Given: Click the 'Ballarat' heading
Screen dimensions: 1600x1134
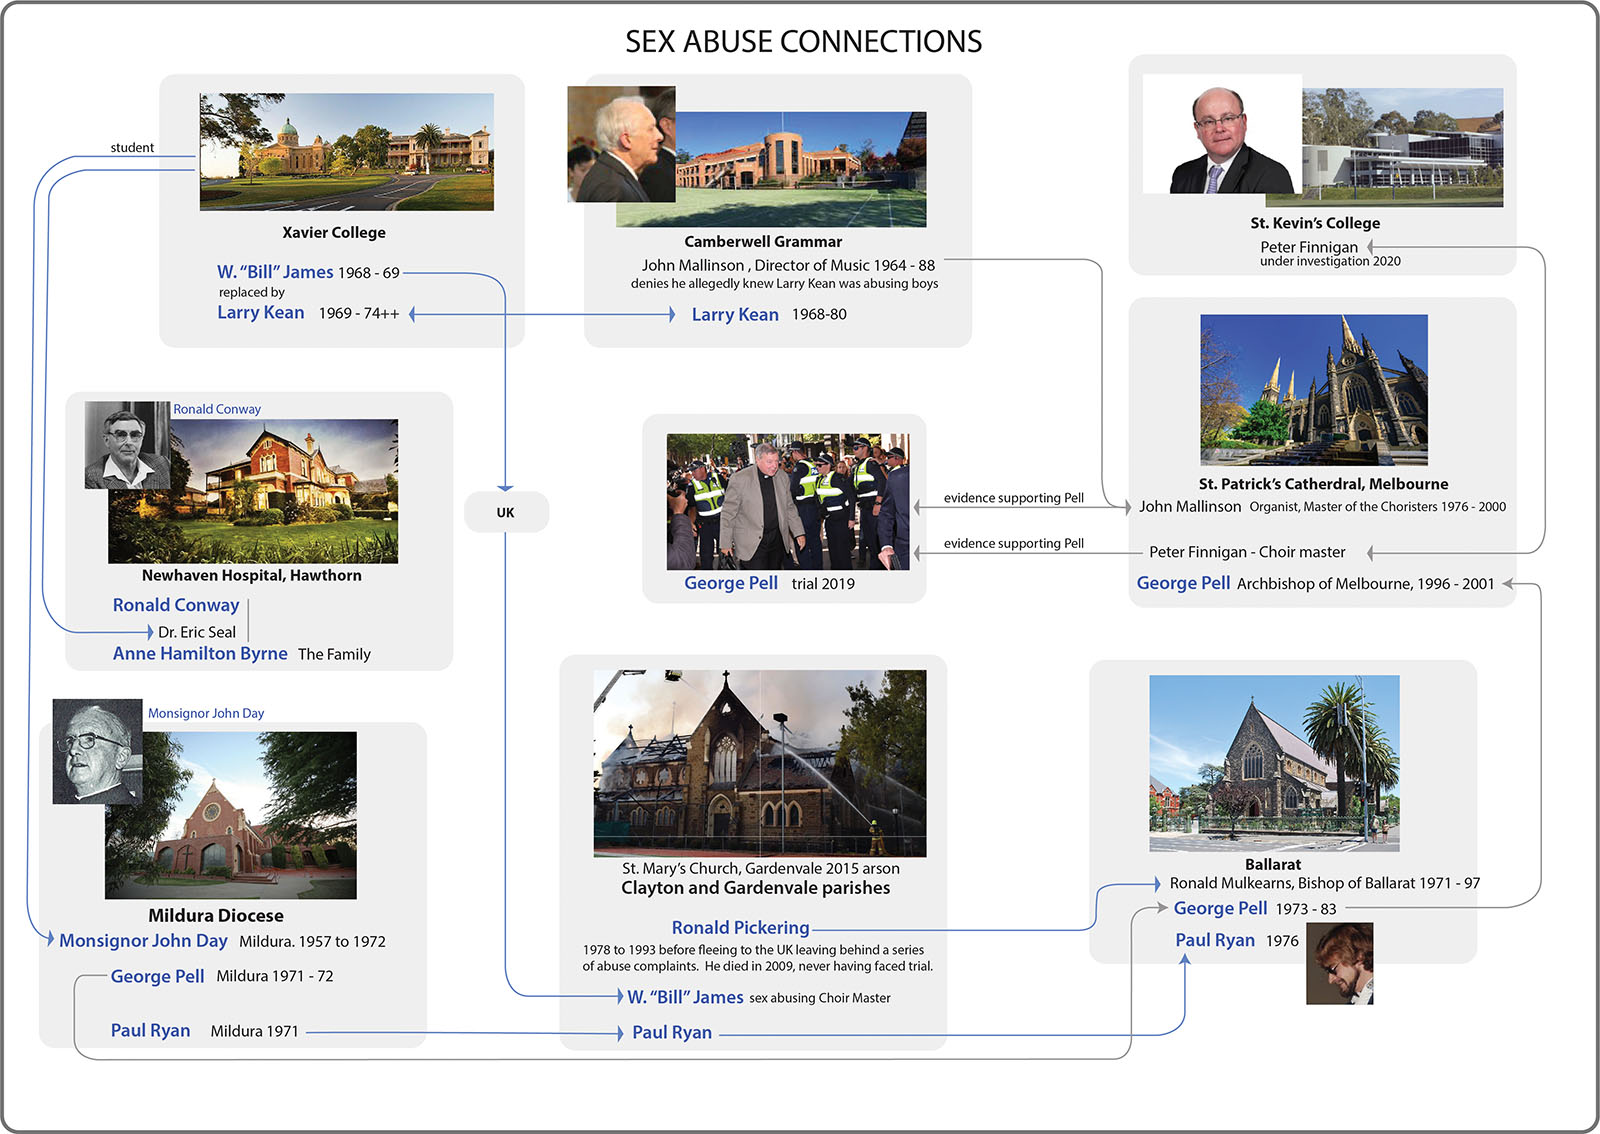Looking at the screenshot, I should point(1273,864).
